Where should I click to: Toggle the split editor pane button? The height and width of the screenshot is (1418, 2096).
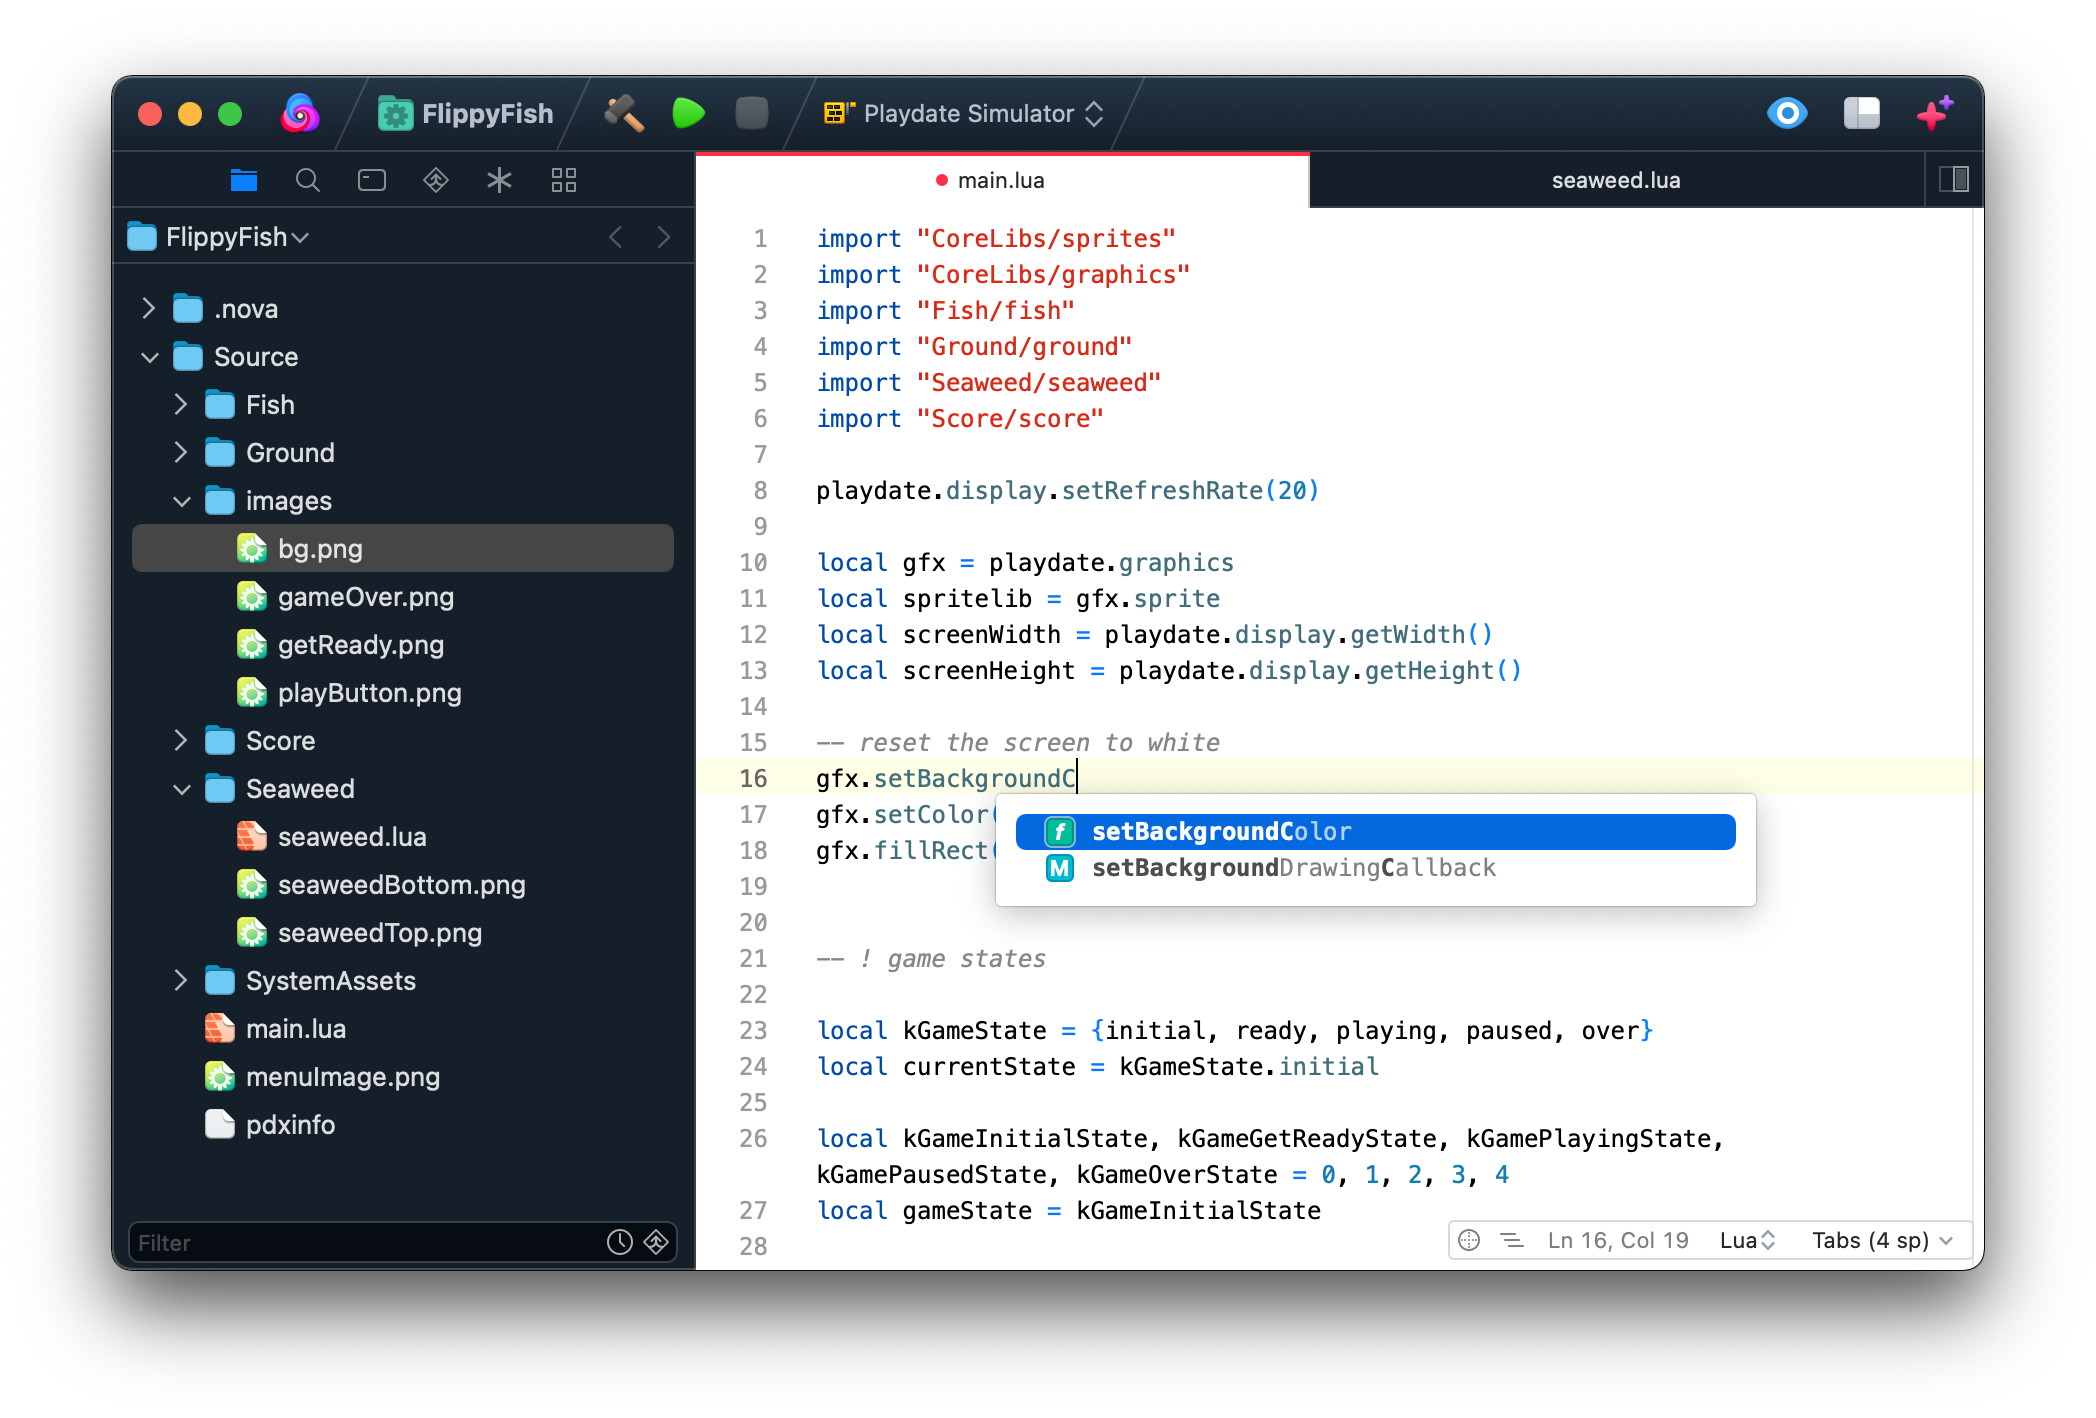[x=1953, y=180]
